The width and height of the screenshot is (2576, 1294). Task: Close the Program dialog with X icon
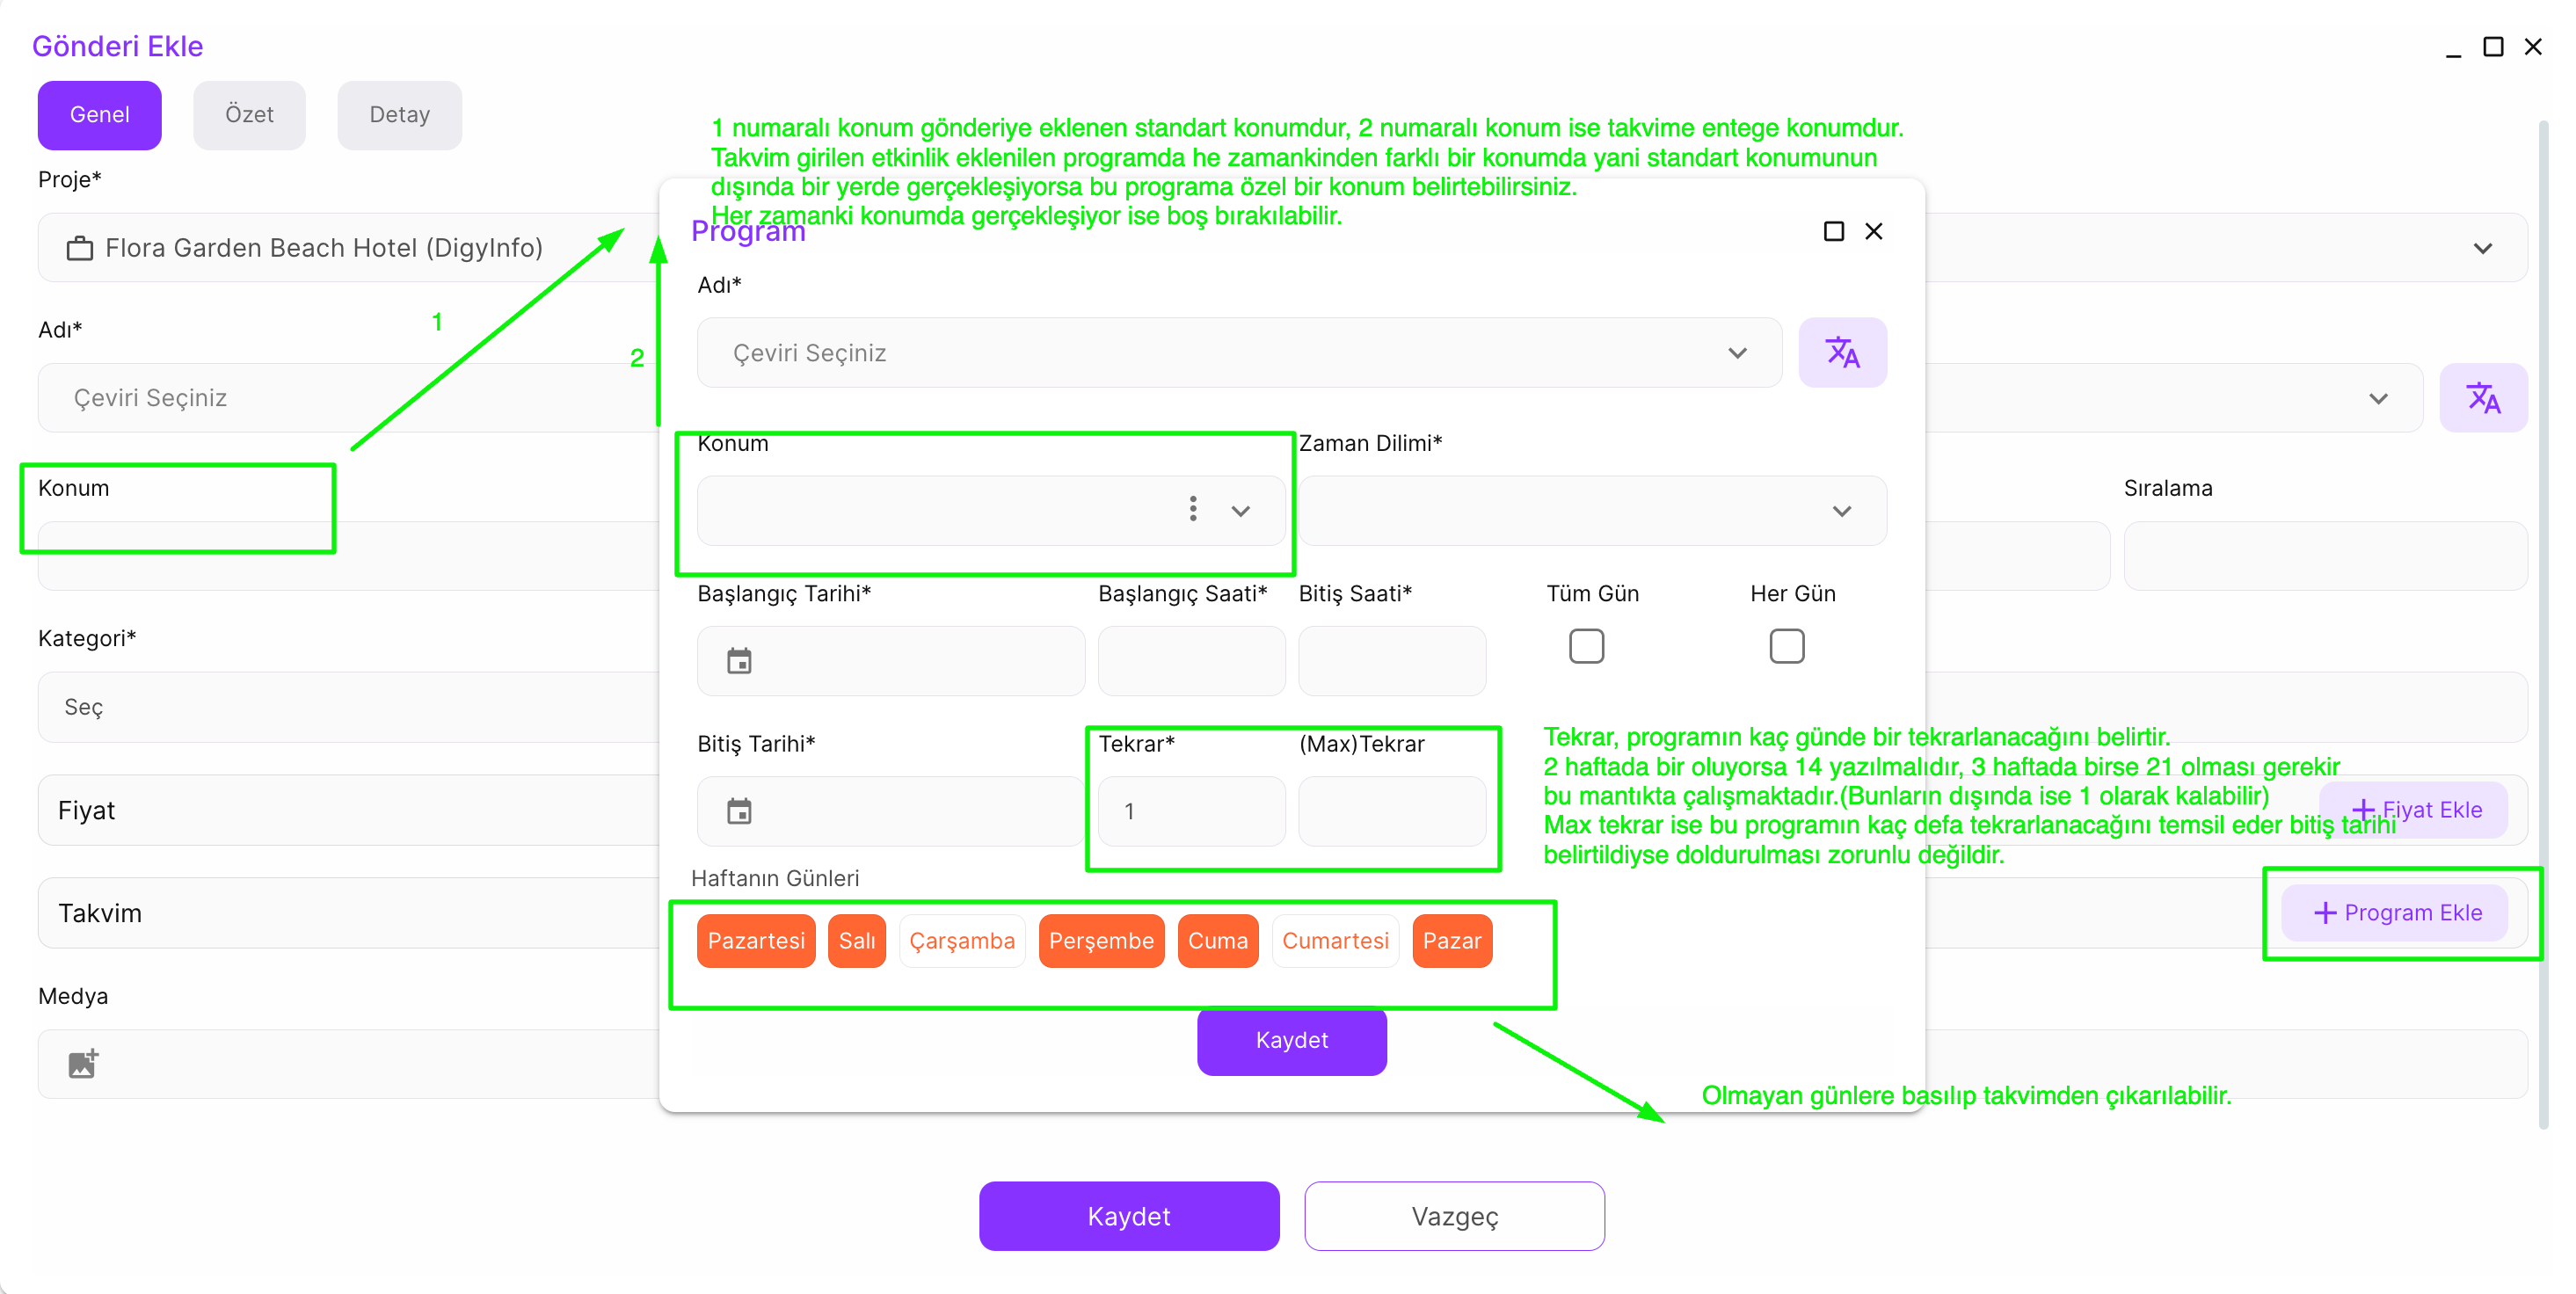(x=1874, y=232)
